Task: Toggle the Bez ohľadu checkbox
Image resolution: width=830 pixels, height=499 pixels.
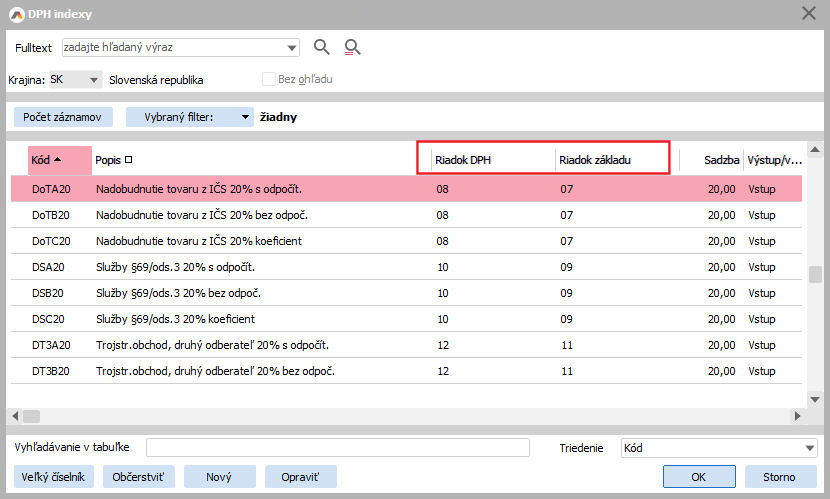Action: [x=268, y=79]
